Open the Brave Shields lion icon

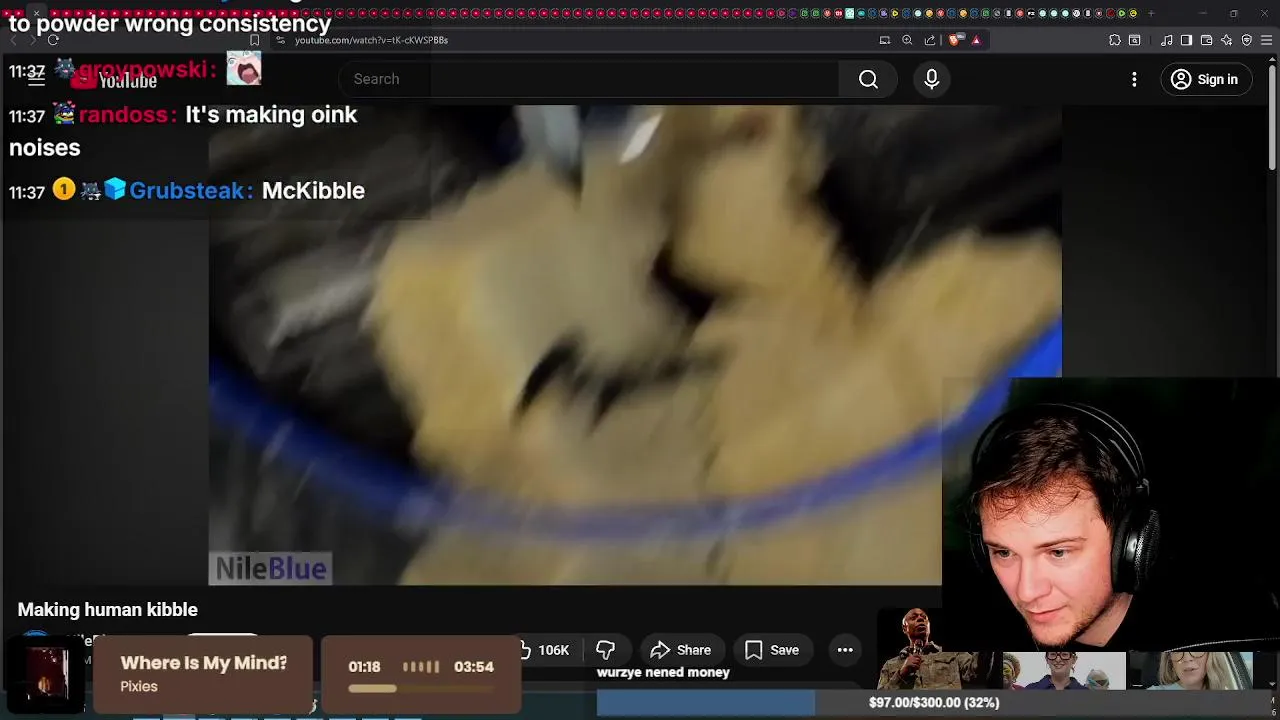coord(955,40)
